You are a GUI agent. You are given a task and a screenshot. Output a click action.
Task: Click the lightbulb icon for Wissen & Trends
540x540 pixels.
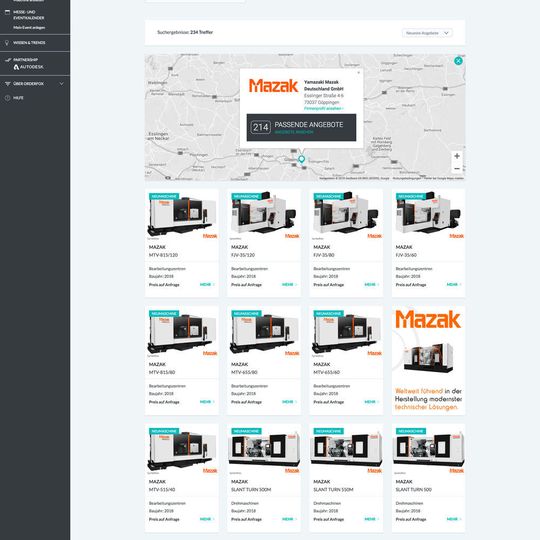tap(7, 43)
